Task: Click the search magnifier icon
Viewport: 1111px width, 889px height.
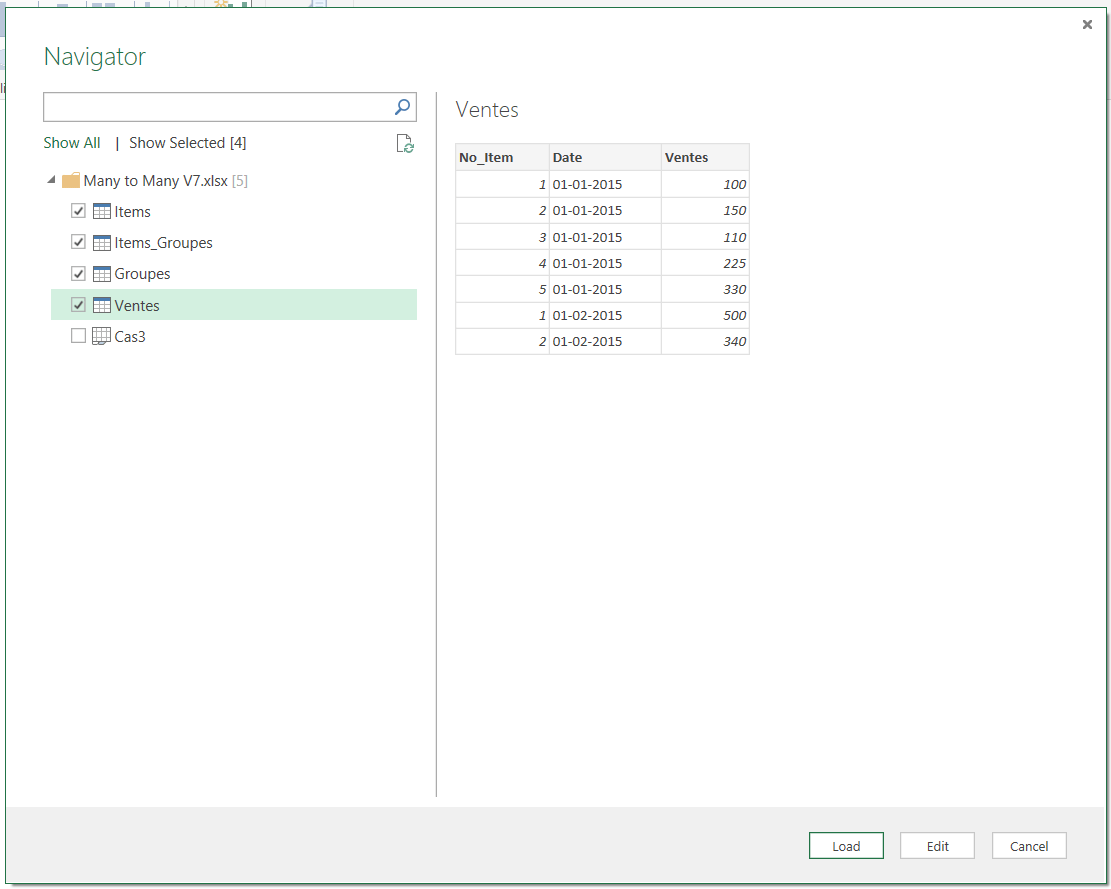Action: 402,107
